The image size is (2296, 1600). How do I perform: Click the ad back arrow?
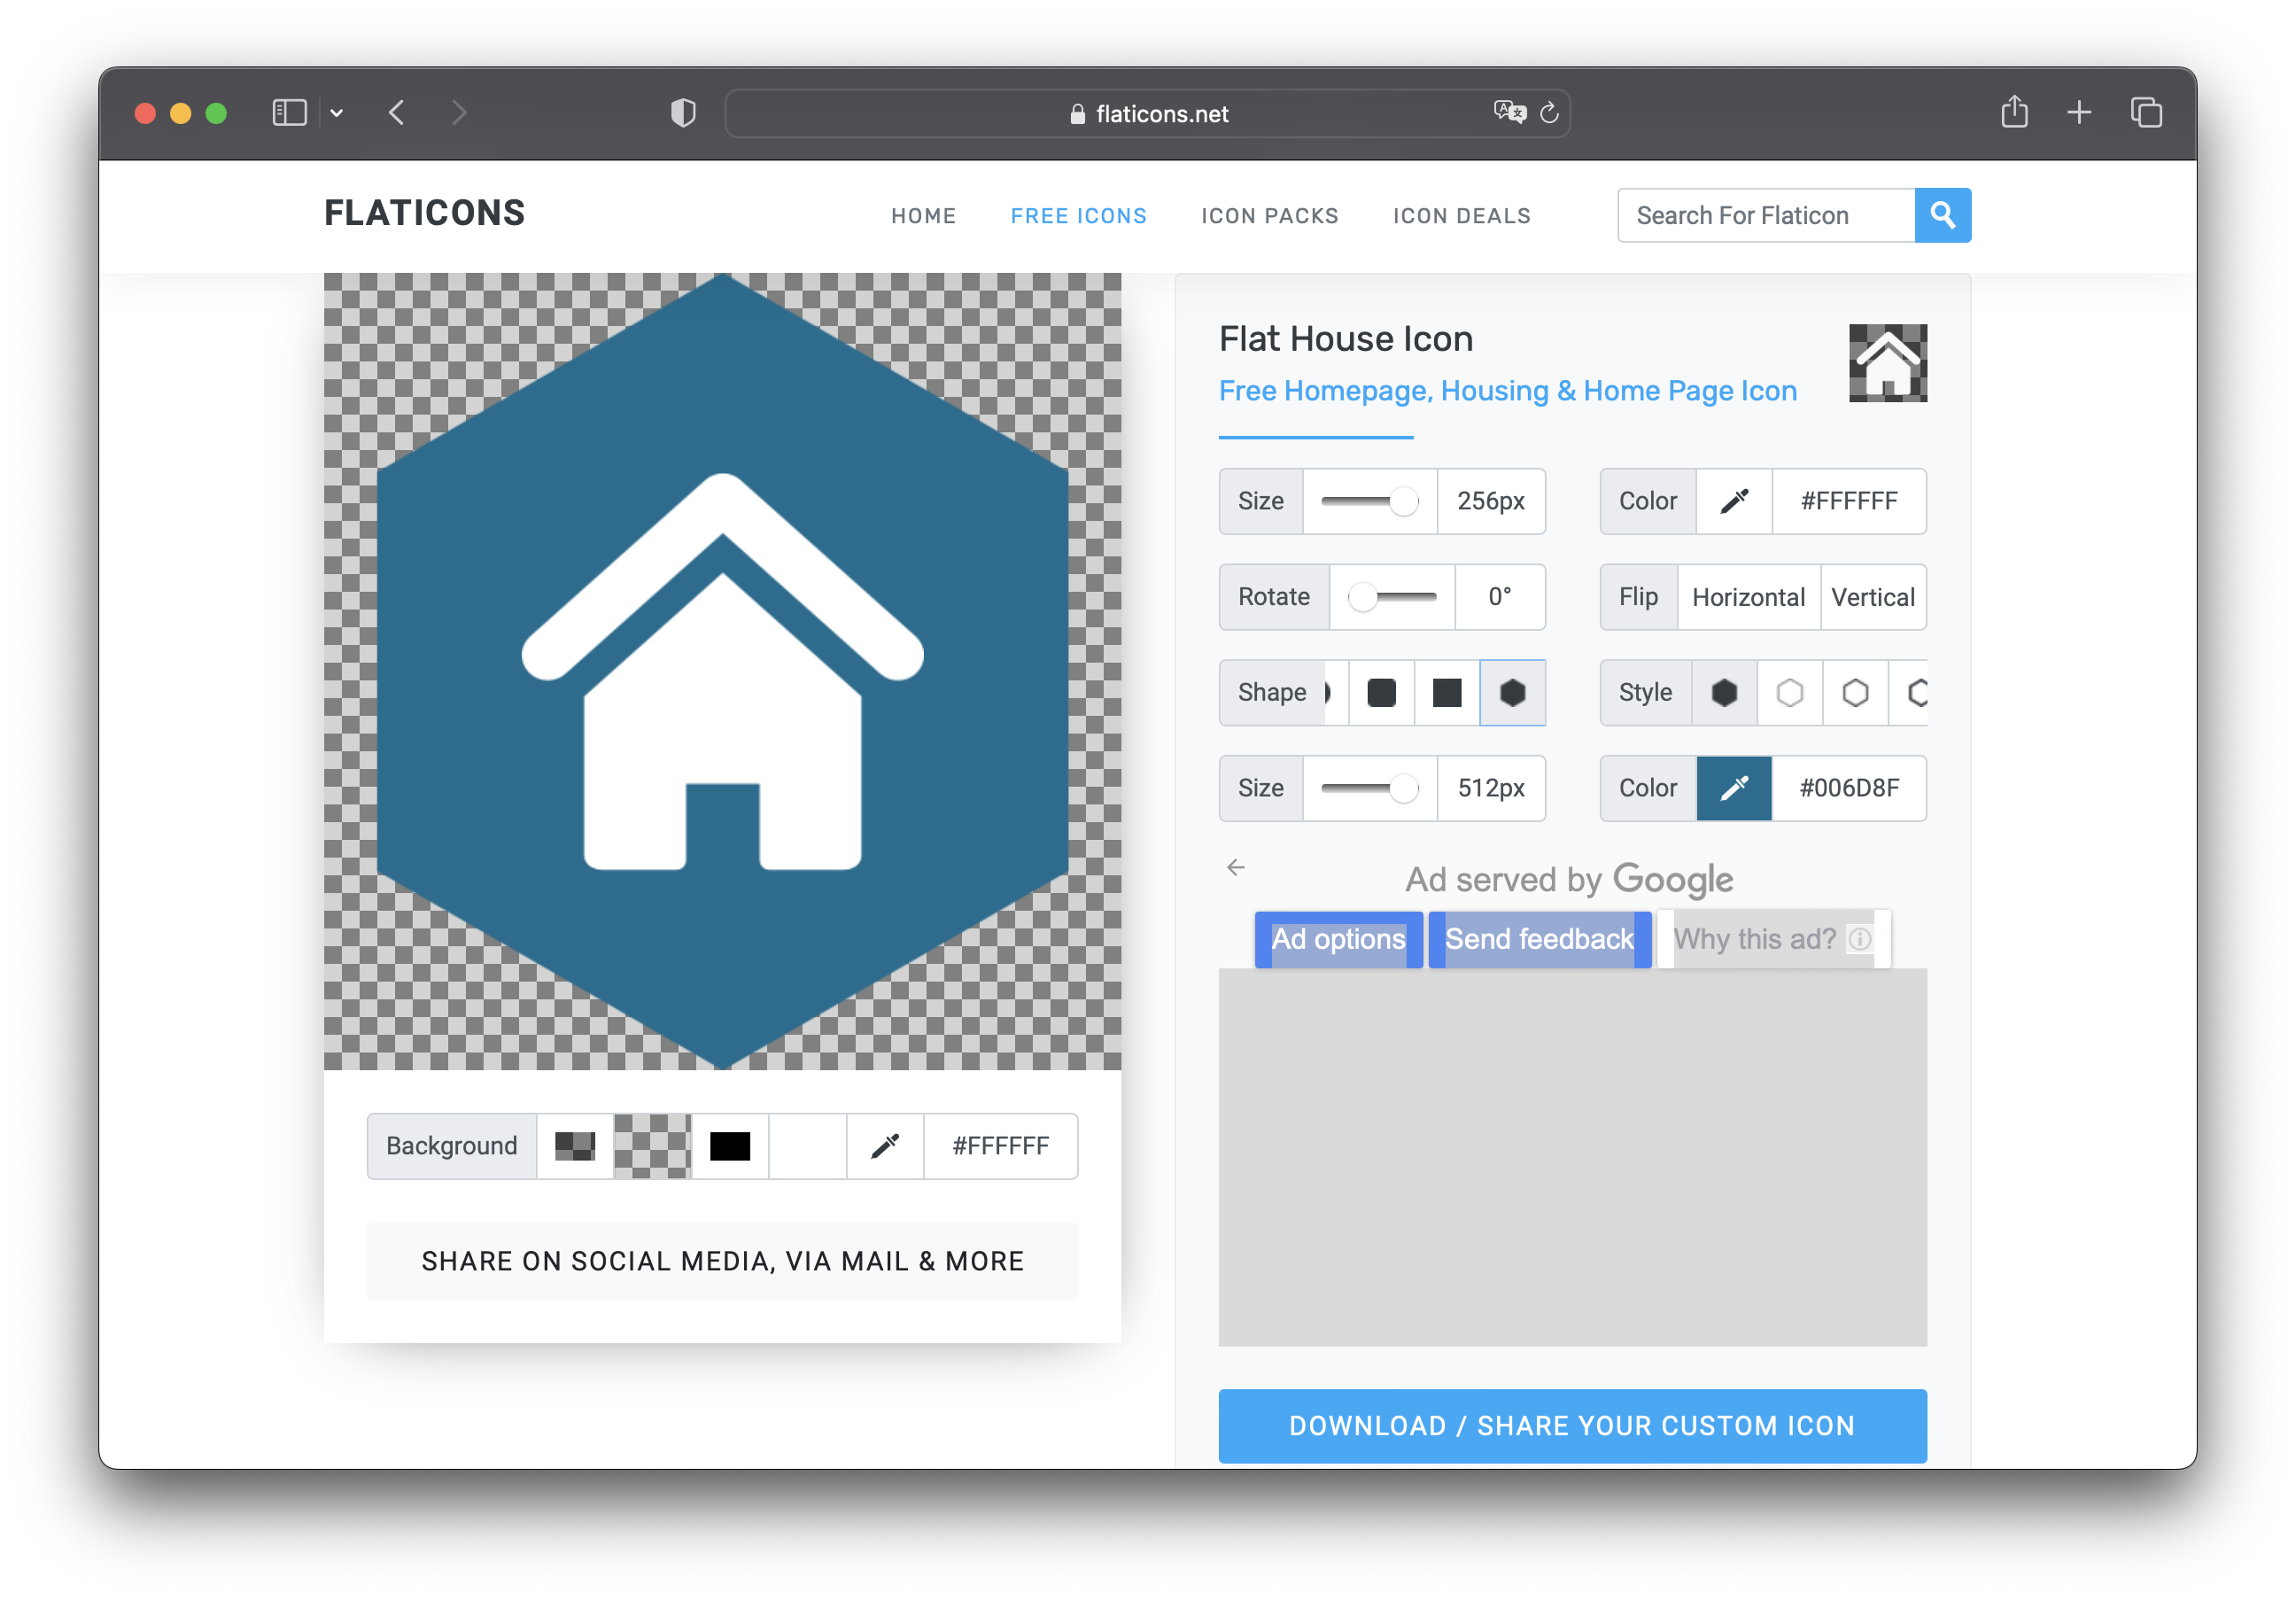(1236, 867)
